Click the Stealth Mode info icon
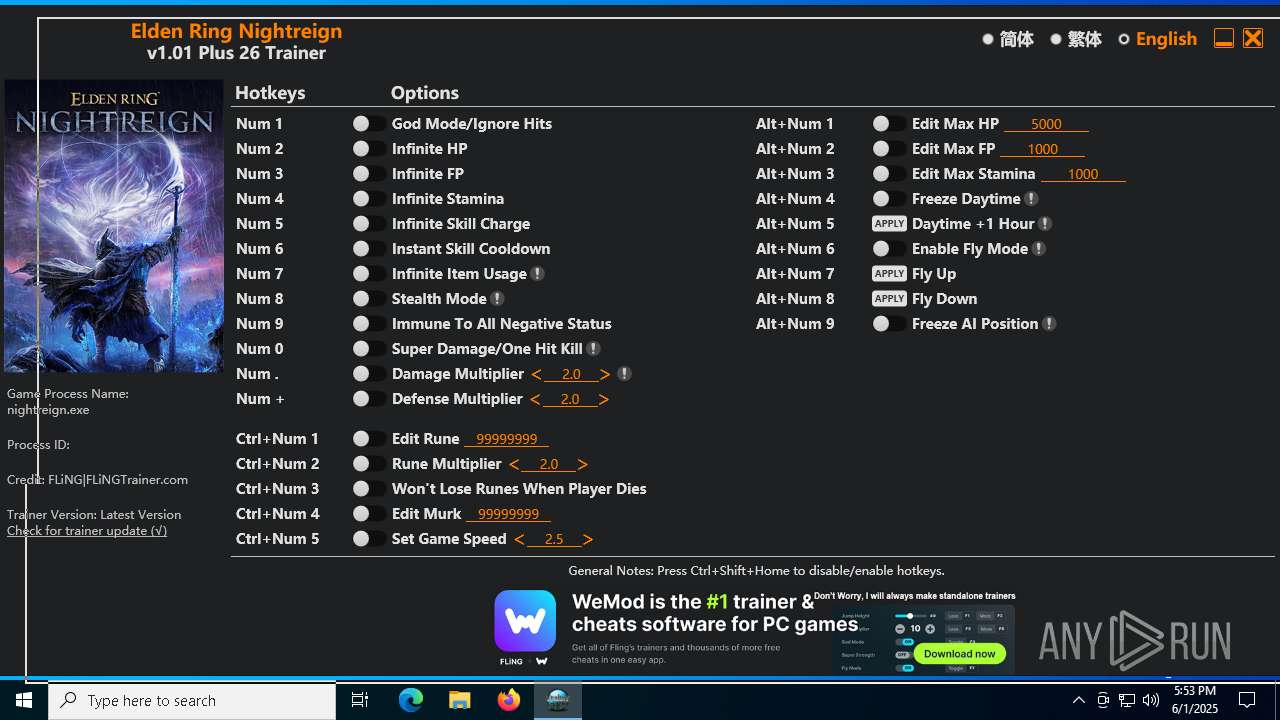The width and height of the screenshot is (1280, 720). pos(497,299)
